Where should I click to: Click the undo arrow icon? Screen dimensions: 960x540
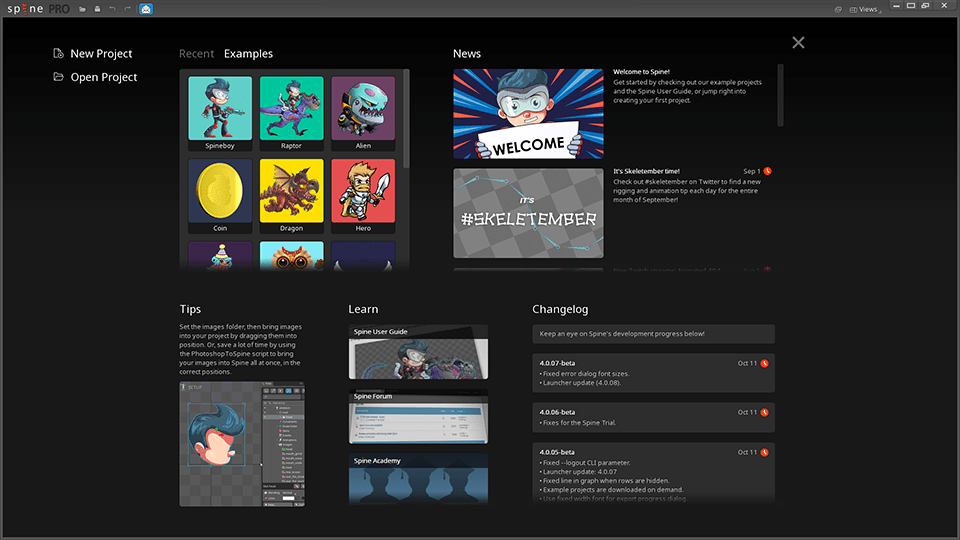coord(112,9)
